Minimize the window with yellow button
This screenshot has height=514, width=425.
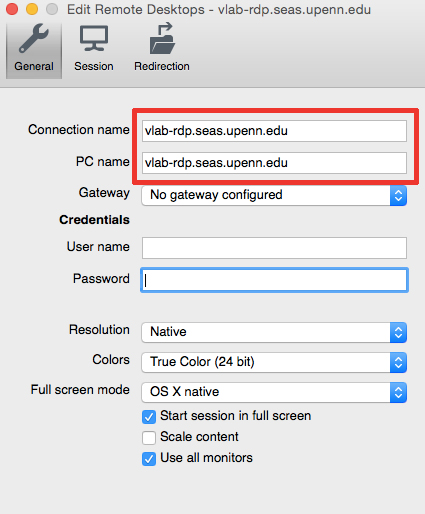pyautogui.click(x=32, y=9)
